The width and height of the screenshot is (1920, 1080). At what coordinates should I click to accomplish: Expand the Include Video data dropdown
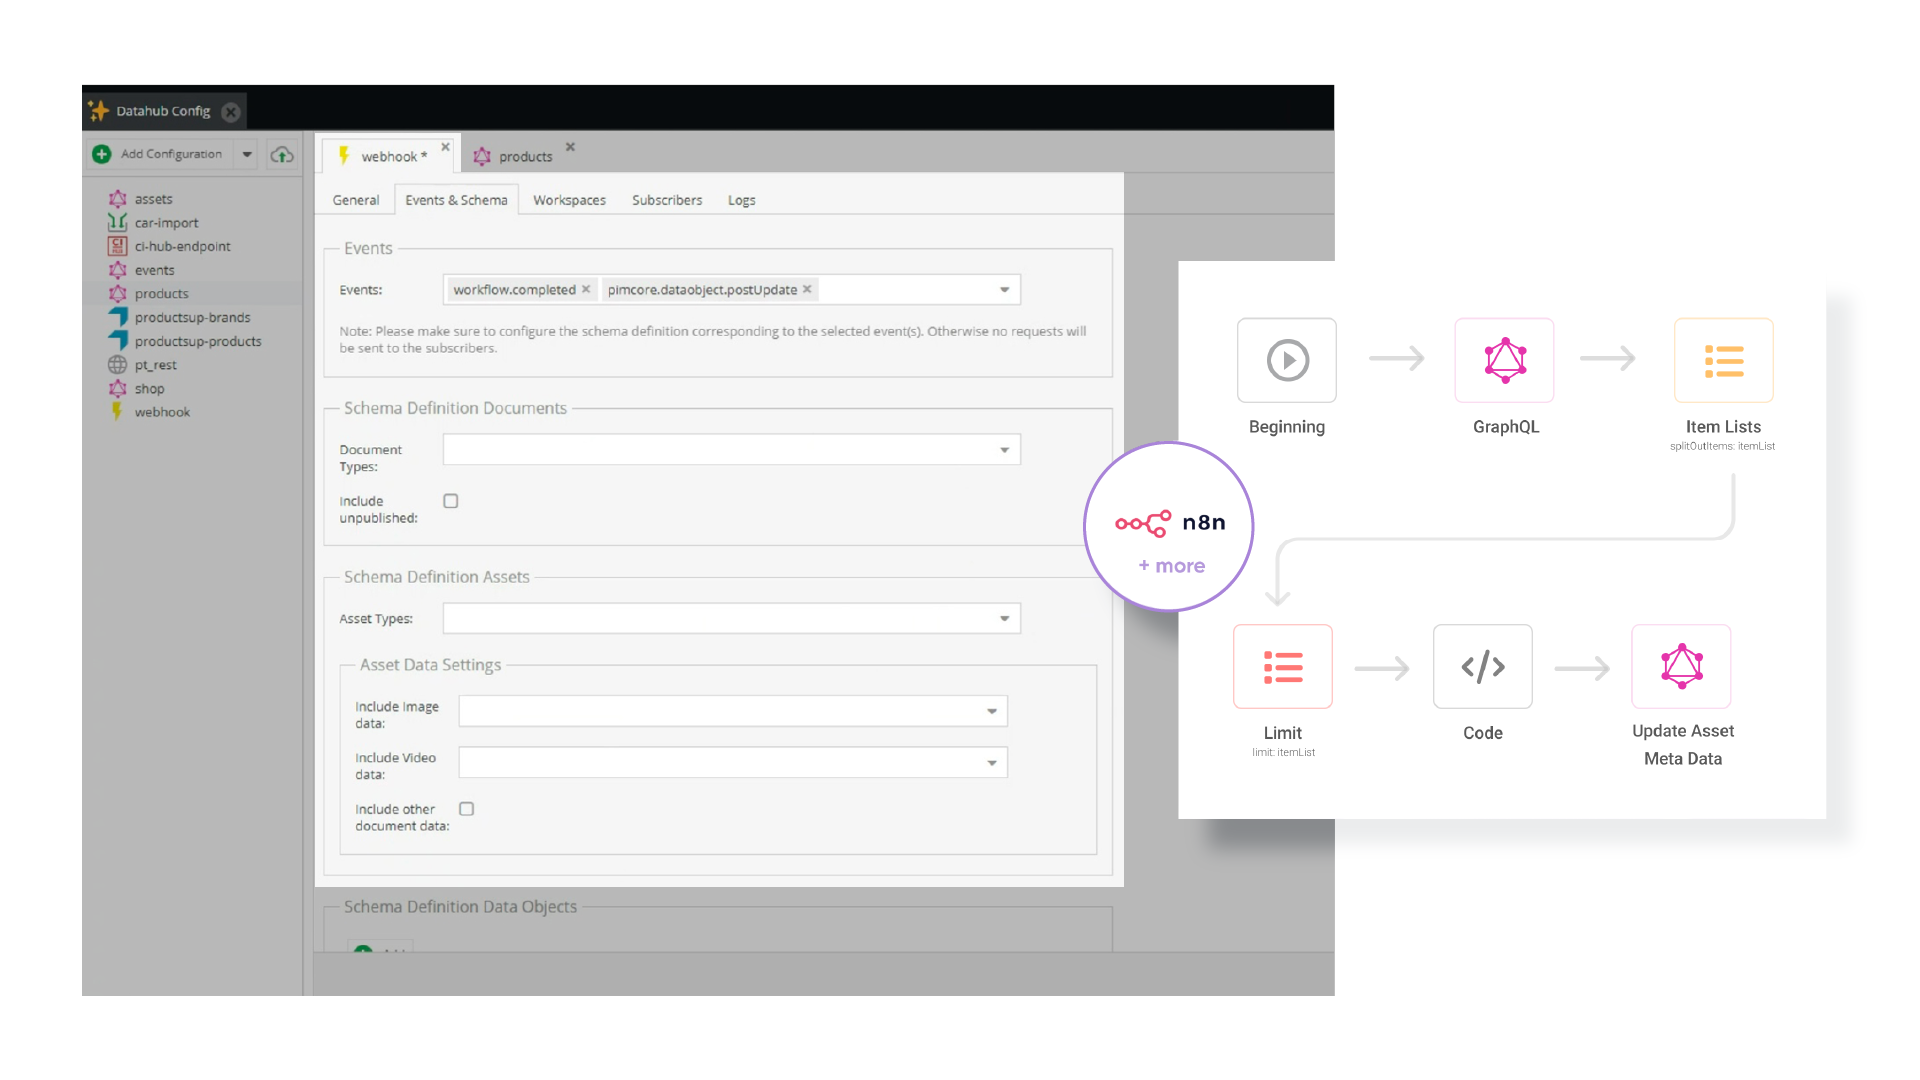tap(992, 763)
